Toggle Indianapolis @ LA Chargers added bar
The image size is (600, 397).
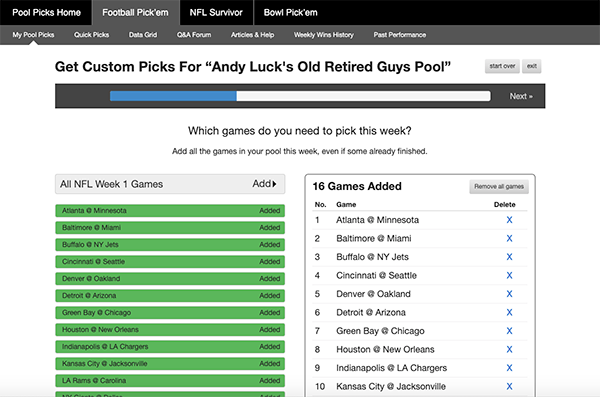170,346
